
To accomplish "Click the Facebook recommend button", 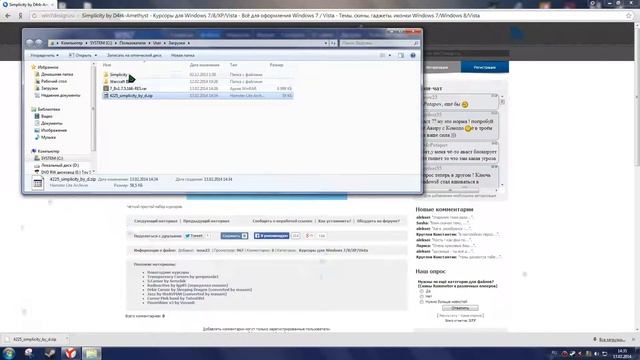I will 271,236.
